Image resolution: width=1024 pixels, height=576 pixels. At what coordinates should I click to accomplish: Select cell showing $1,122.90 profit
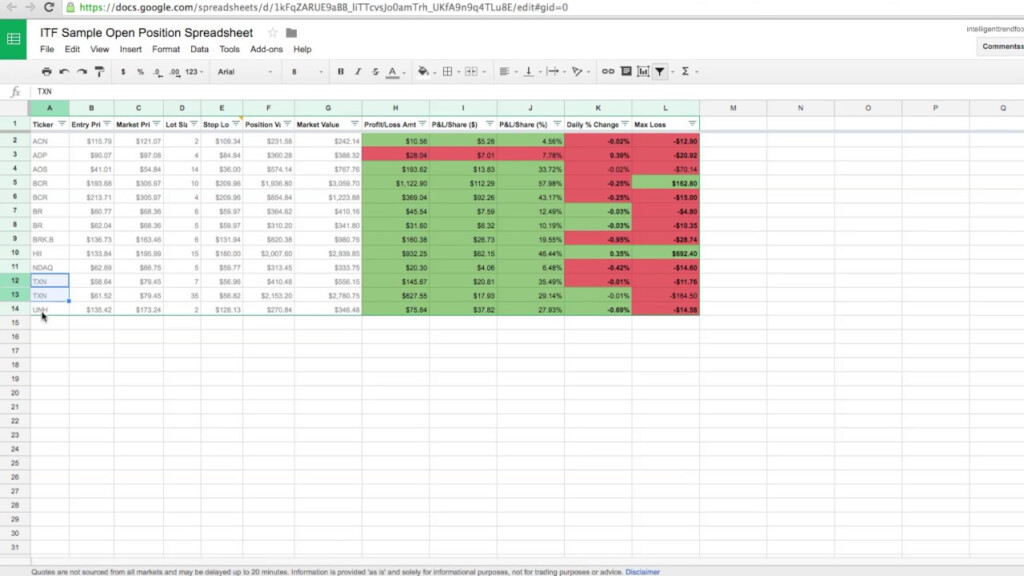click(x=395, y=184)
